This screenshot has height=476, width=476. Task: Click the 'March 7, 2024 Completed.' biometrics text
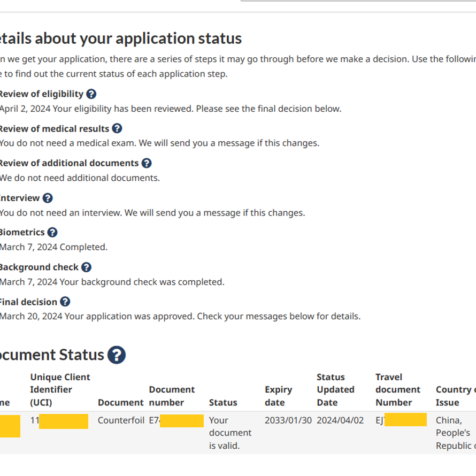pos(54,247)
